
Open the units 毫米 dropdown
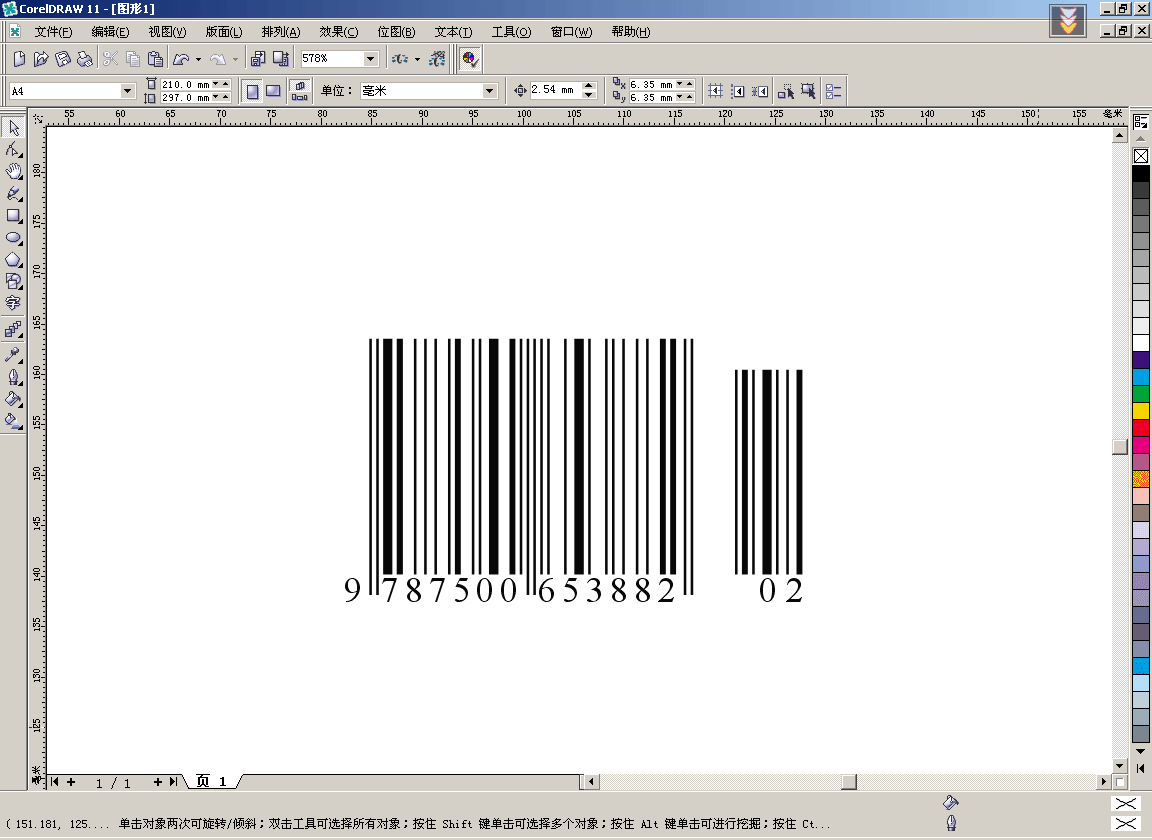(489, 91)
